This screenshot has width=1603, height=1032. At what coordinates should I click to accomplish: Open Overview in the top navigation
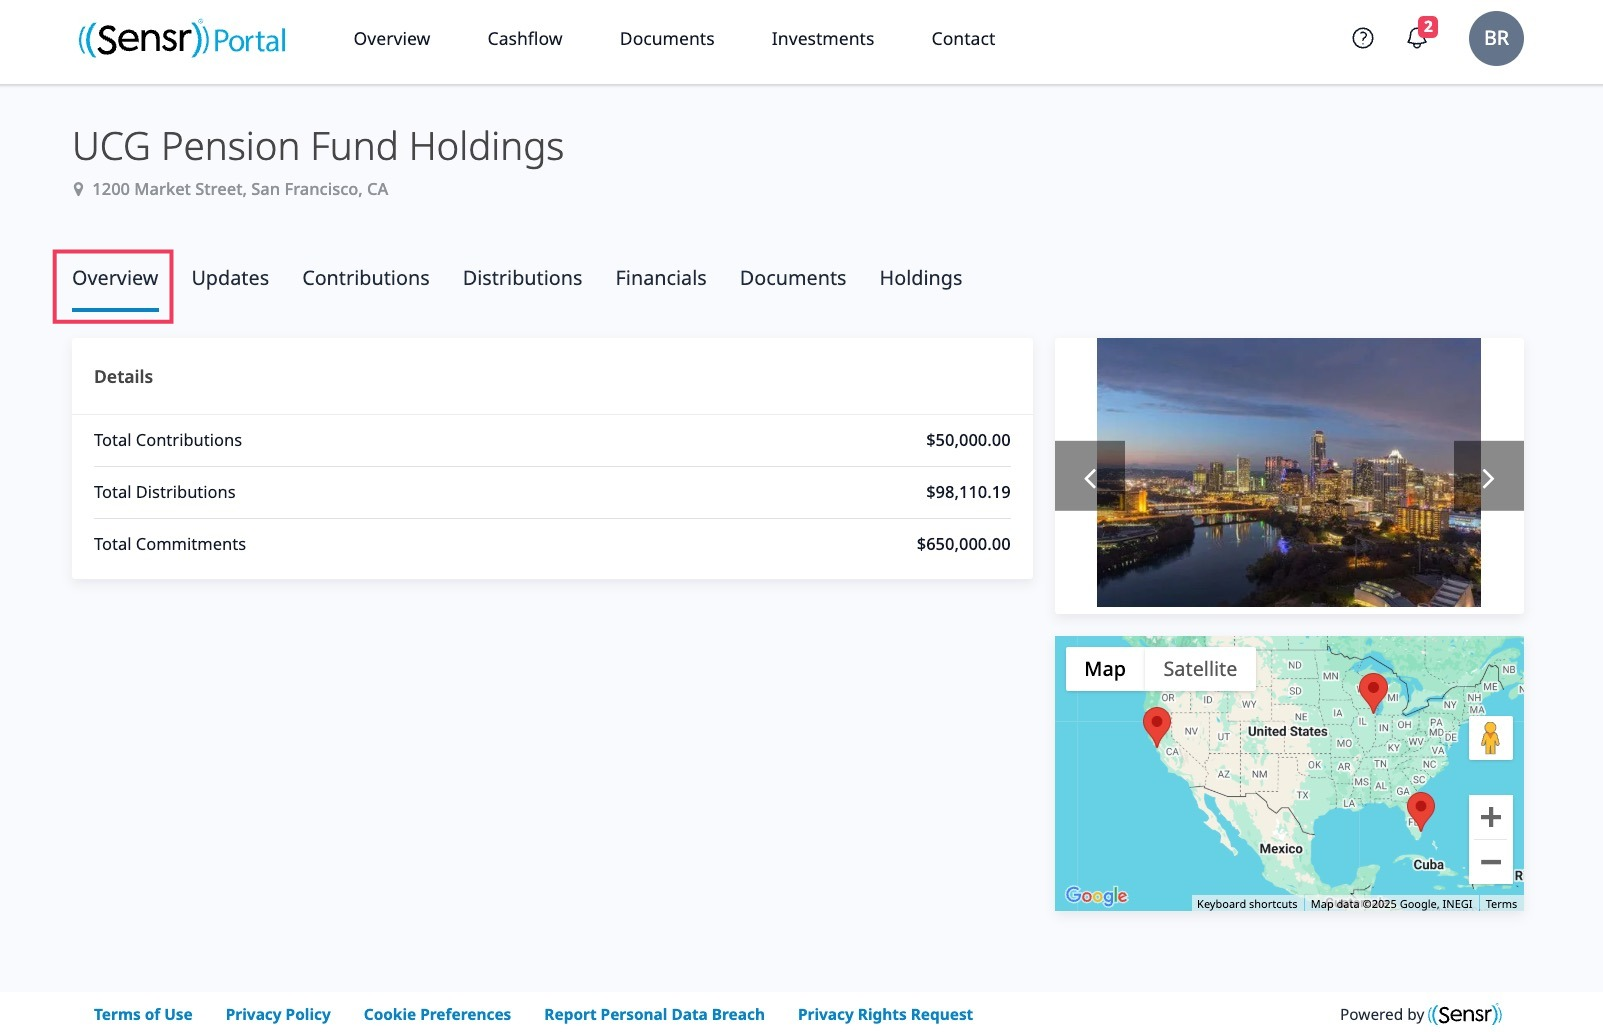[392, 39]
